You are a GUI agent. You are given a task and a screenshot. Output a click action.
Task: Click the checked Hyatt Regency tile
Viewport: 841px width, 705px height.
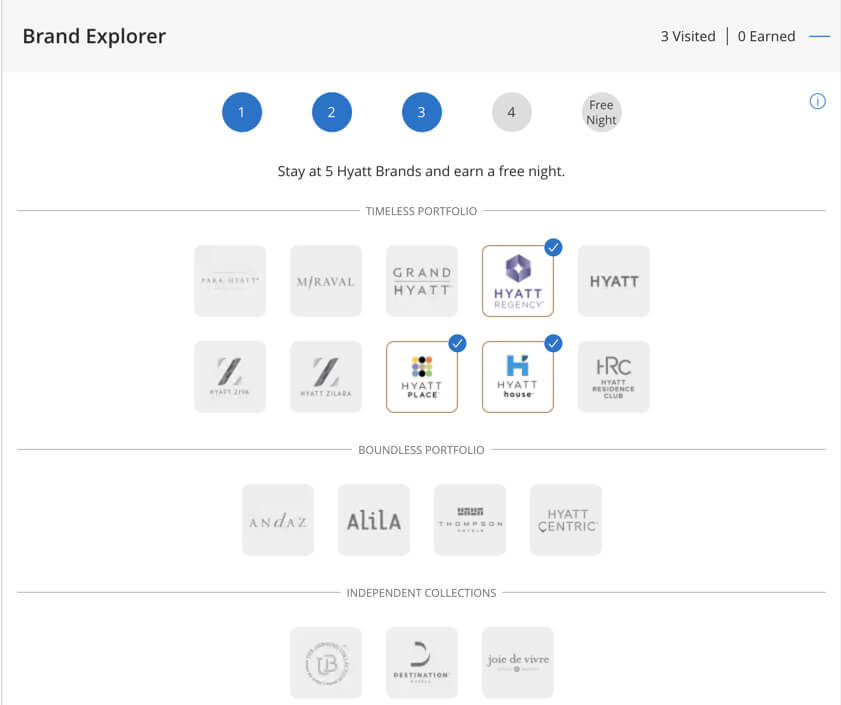click(x=518, y=281)
